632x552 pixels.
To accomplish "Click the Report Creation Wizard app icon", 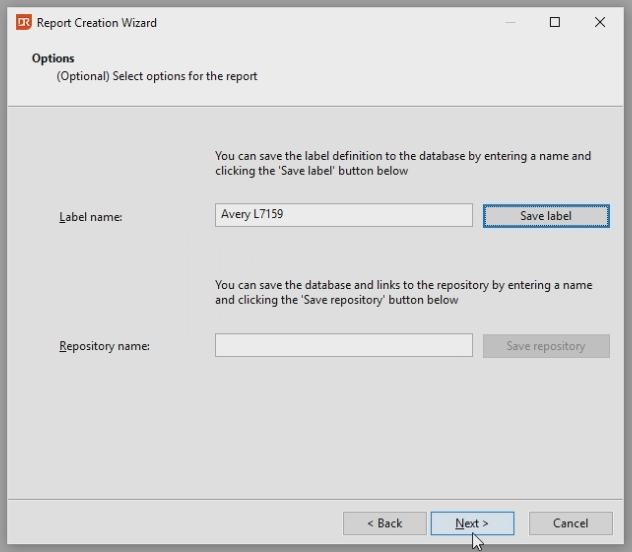I will (x=23, y=22).
